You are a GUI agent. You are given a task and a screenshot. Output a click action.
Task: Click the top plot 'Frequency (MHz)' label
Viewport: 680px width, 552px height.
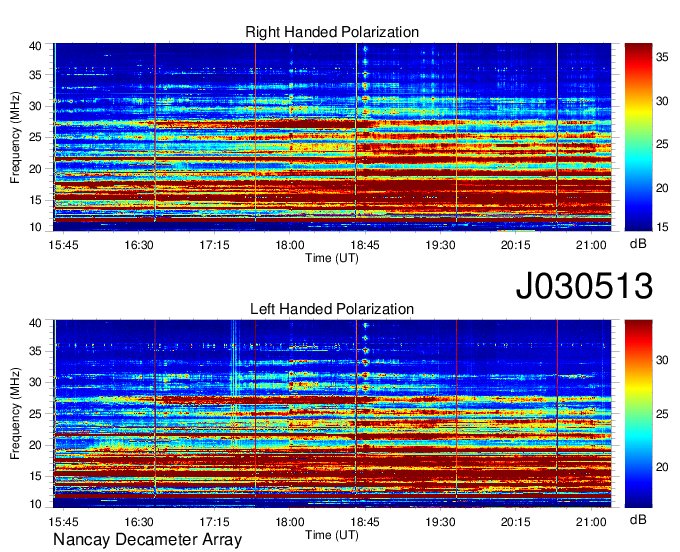tap(15, 137)
